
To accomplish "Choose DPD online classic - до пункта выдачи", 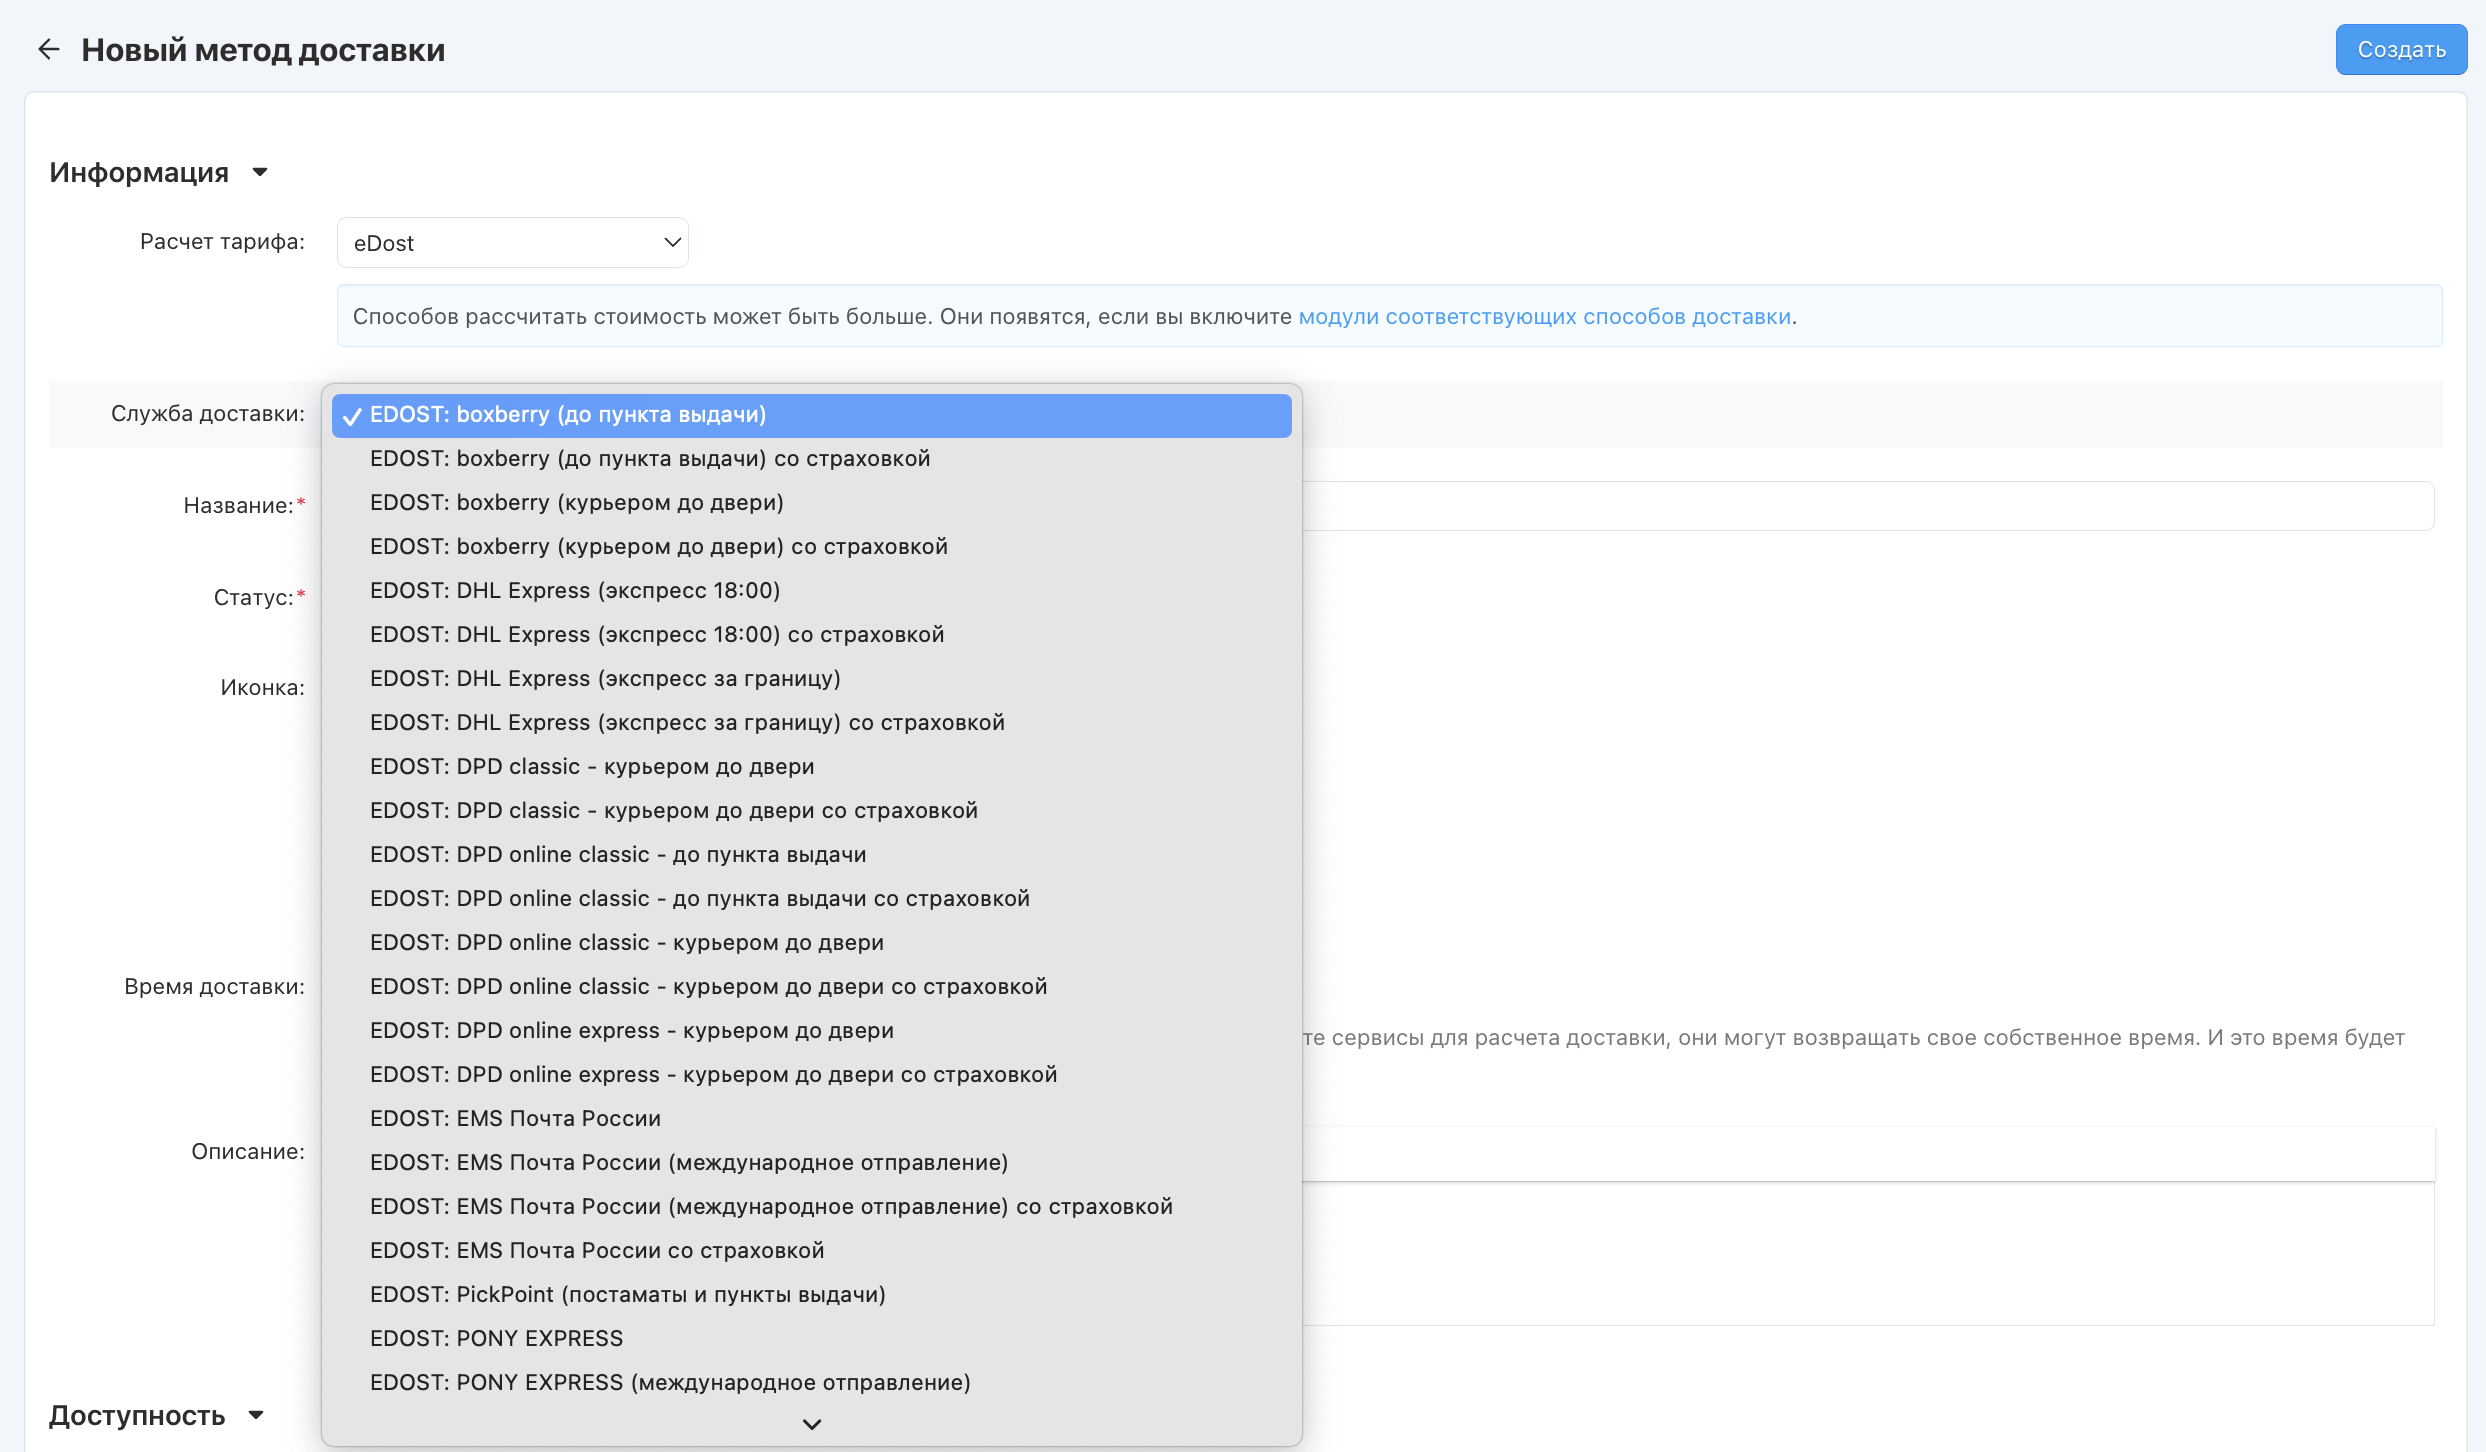I will coord(617,855).
